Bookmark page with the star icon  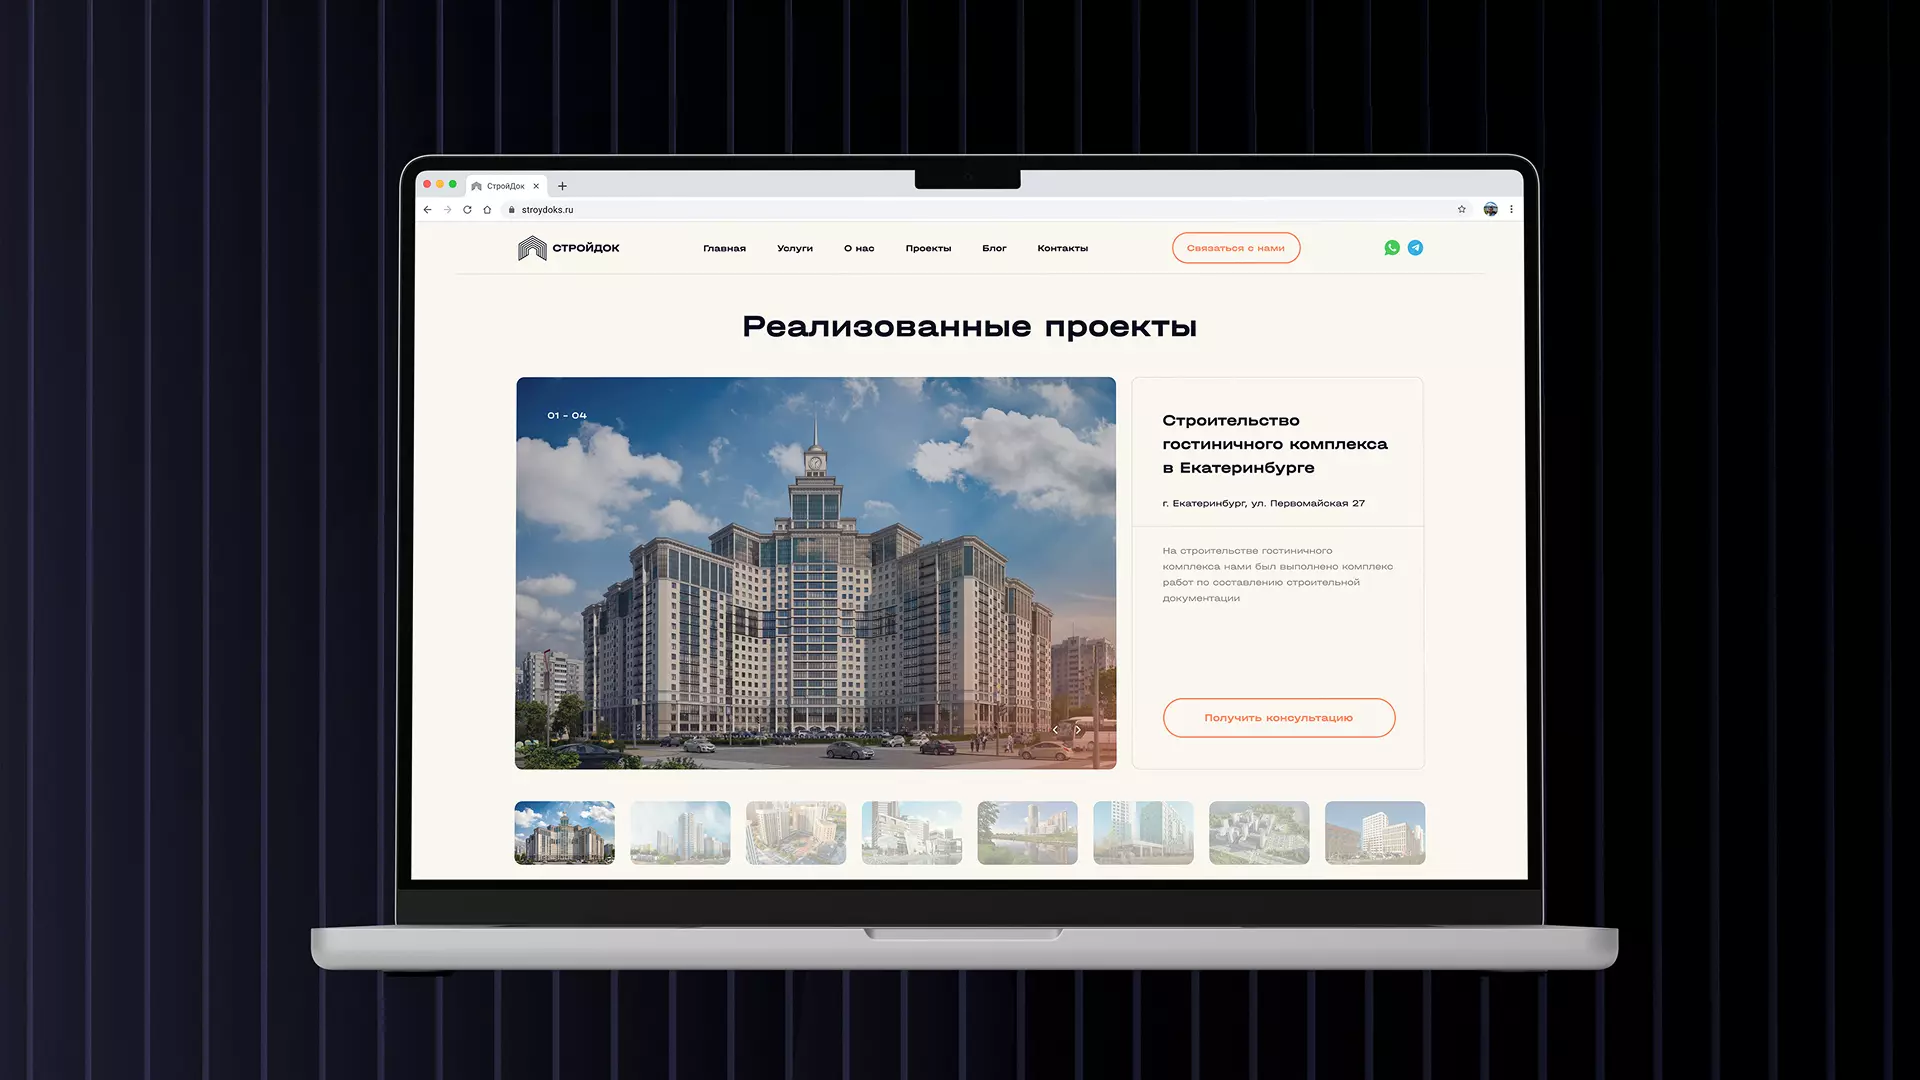tap(1461, 210)
